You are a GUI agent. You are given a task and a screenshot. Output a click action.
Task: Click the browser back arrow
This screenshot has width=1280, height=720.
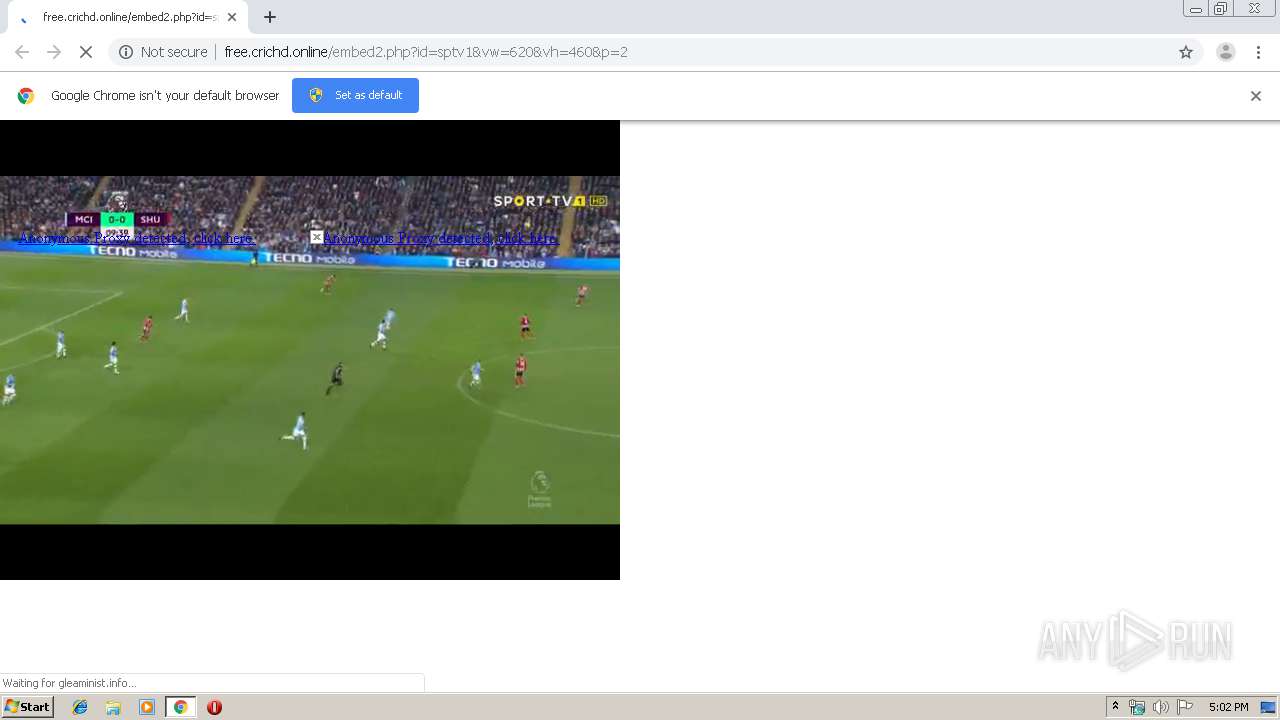tap(22, 52)
